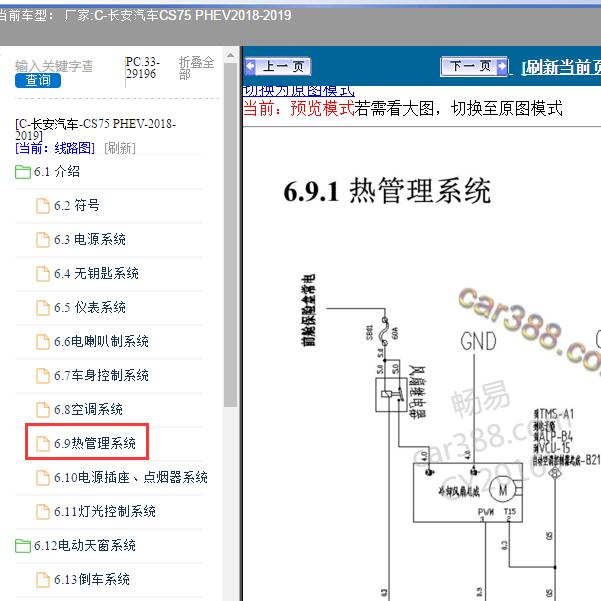Expand the 6.12电动天窗系统 folder icon

pos(23,546)
